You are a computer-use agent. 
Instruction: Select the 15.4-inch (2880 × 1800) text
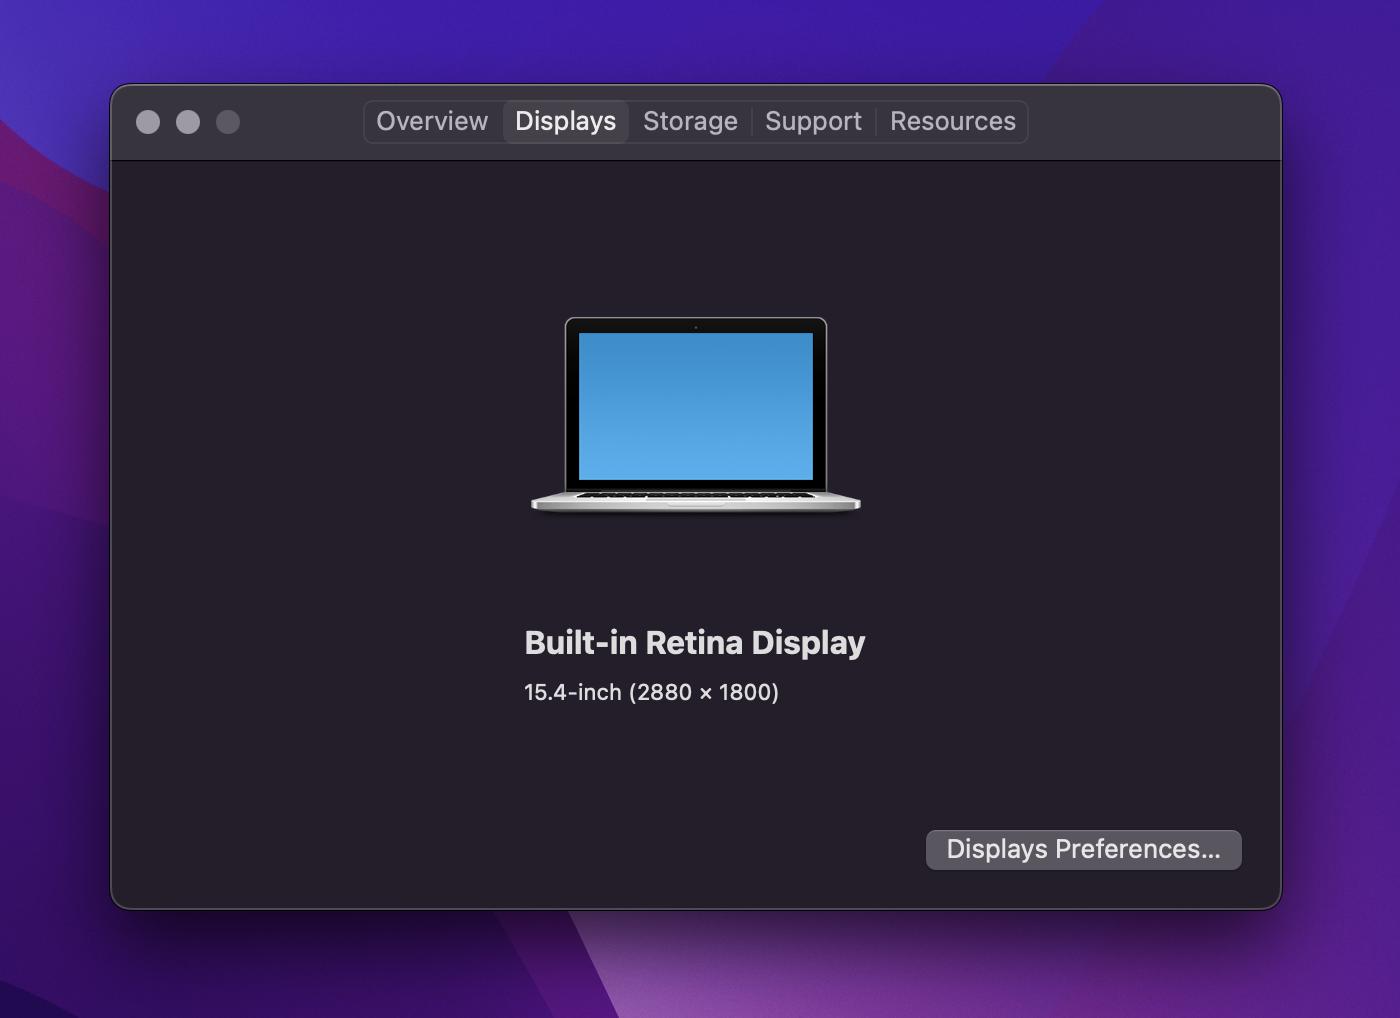click(651, 692)
